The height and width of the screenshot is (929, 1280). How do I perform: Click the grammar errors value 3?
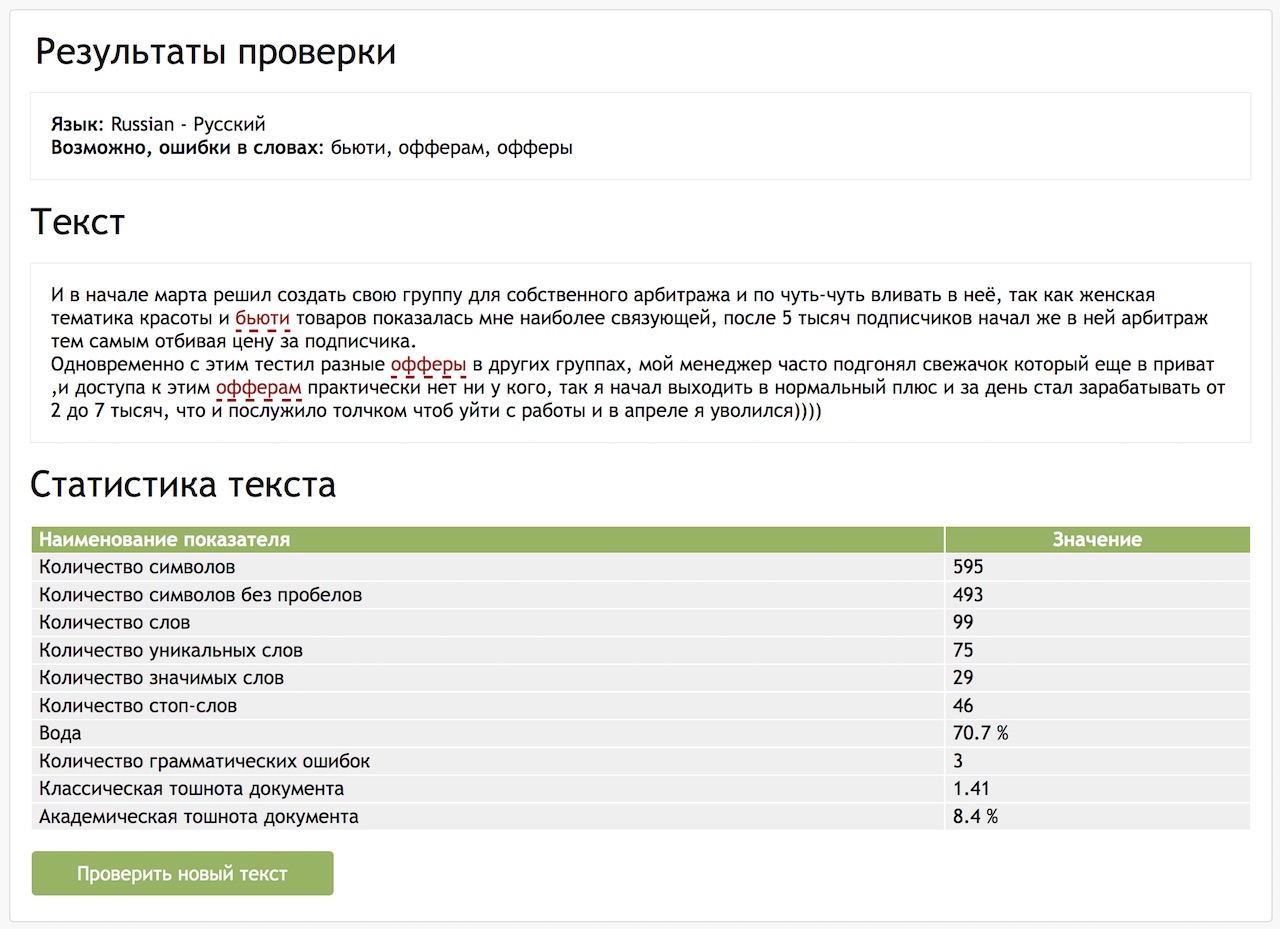pos(958,762)
